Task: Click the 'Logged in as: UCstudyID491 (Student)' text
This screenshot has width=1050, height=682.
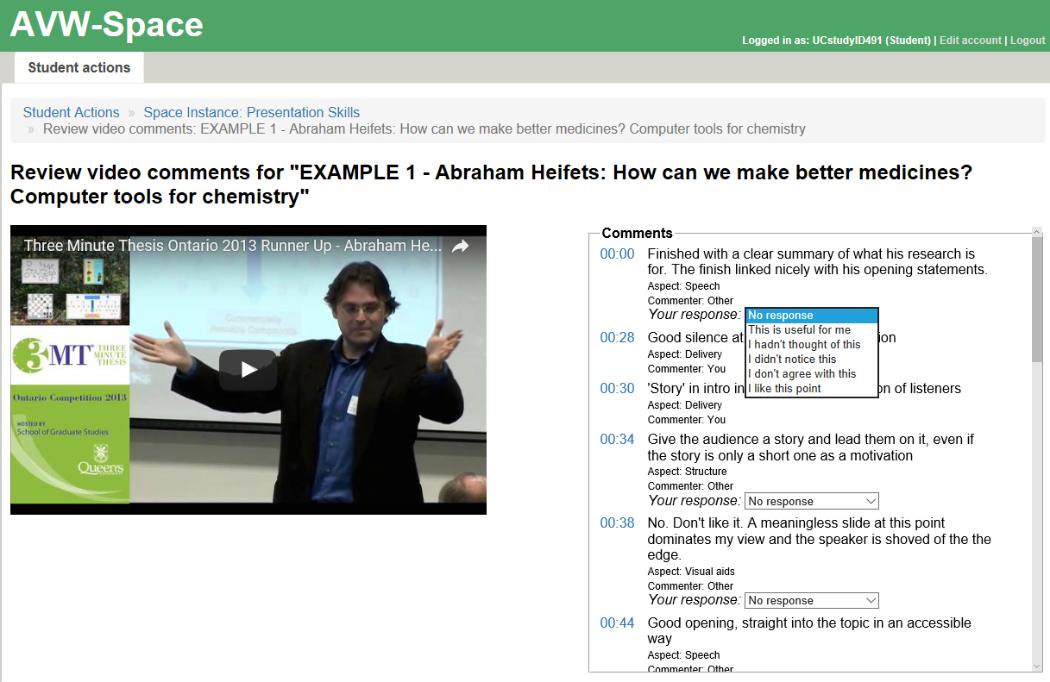Action: (836, 40)
